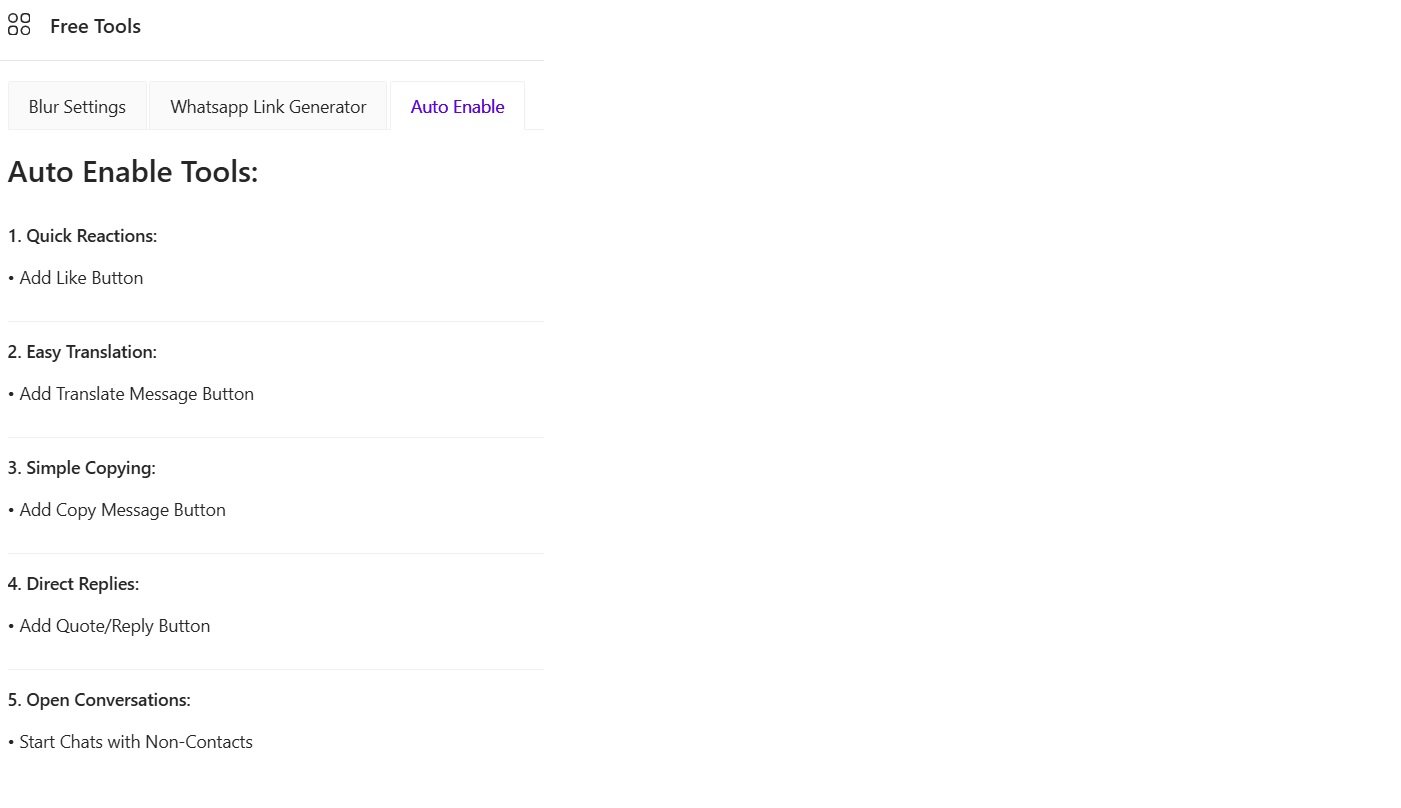This screenshot has width=1401, height=808.
Task: Open the Whatsapp Link Generator tab
Action: pos(268,106)
